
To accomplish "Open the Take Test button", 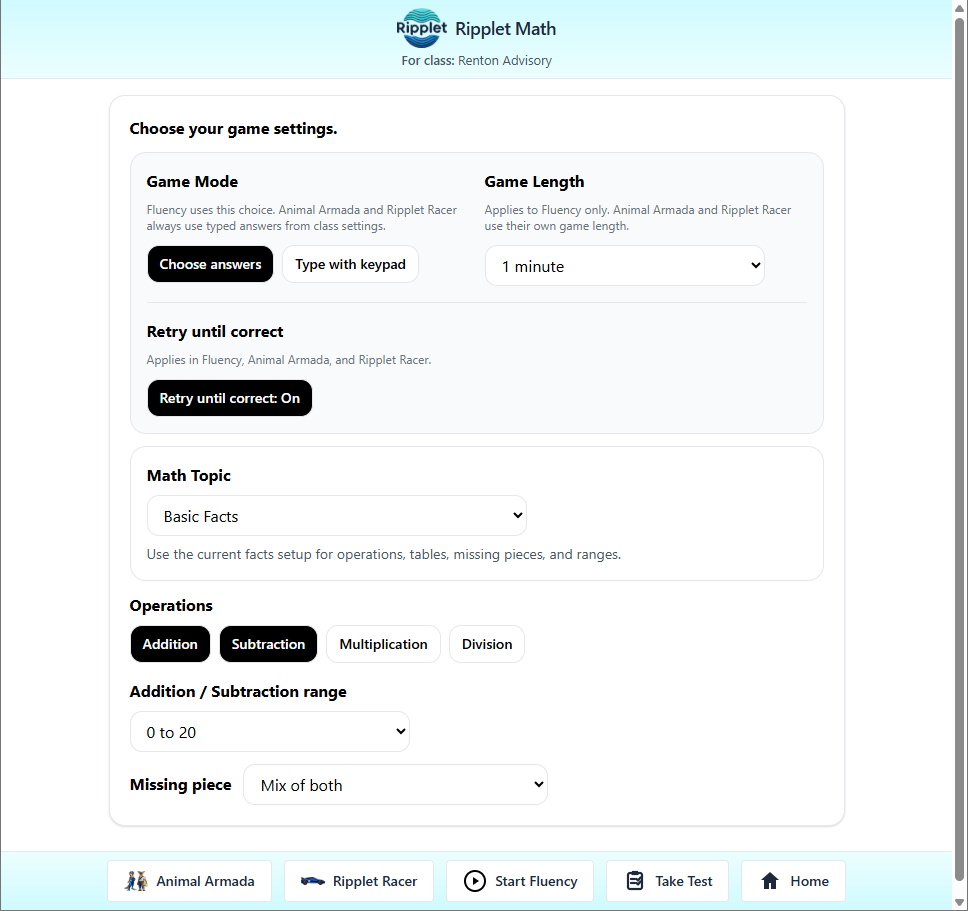I will (667, 881).
